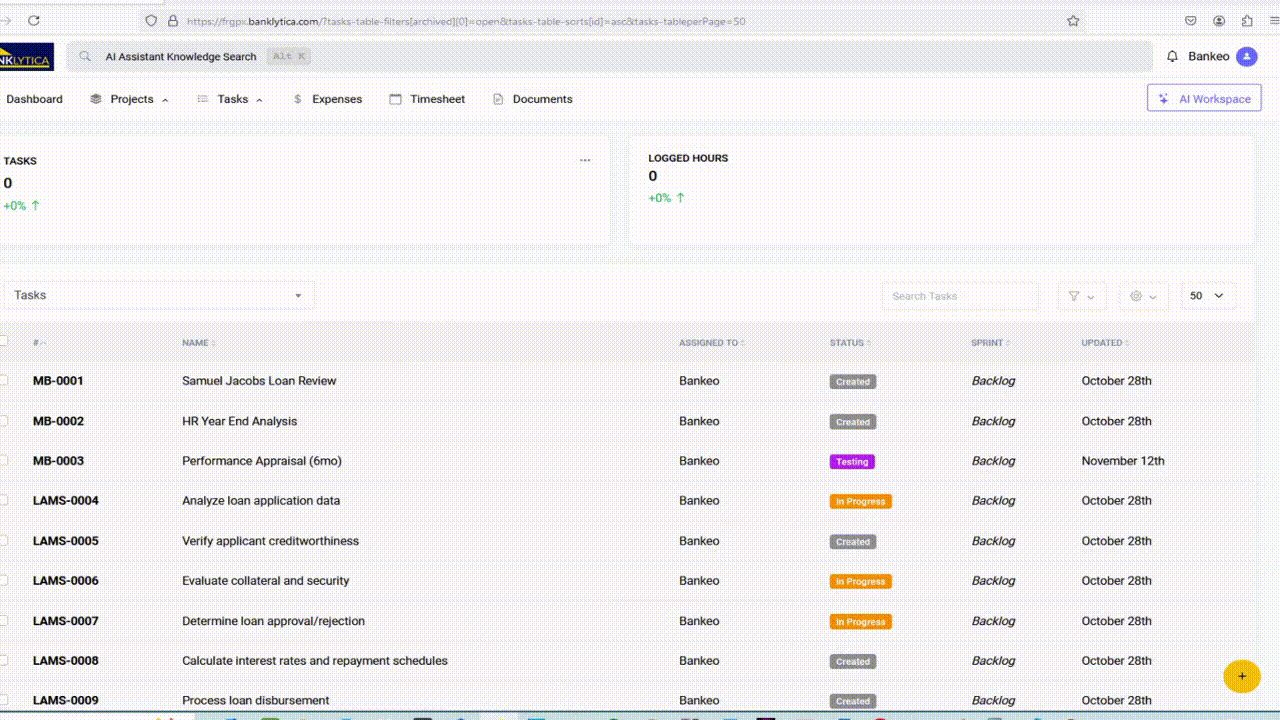Check the checkbox for task LAMS-0005
Viewport: 1280px width, 720px height.
[4, 541]
